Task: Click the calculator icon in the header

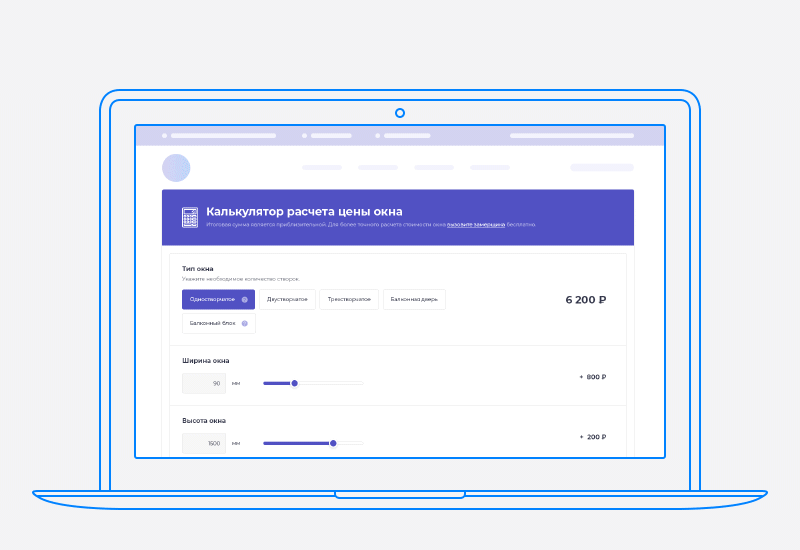Action: click(x=189, y=217)
